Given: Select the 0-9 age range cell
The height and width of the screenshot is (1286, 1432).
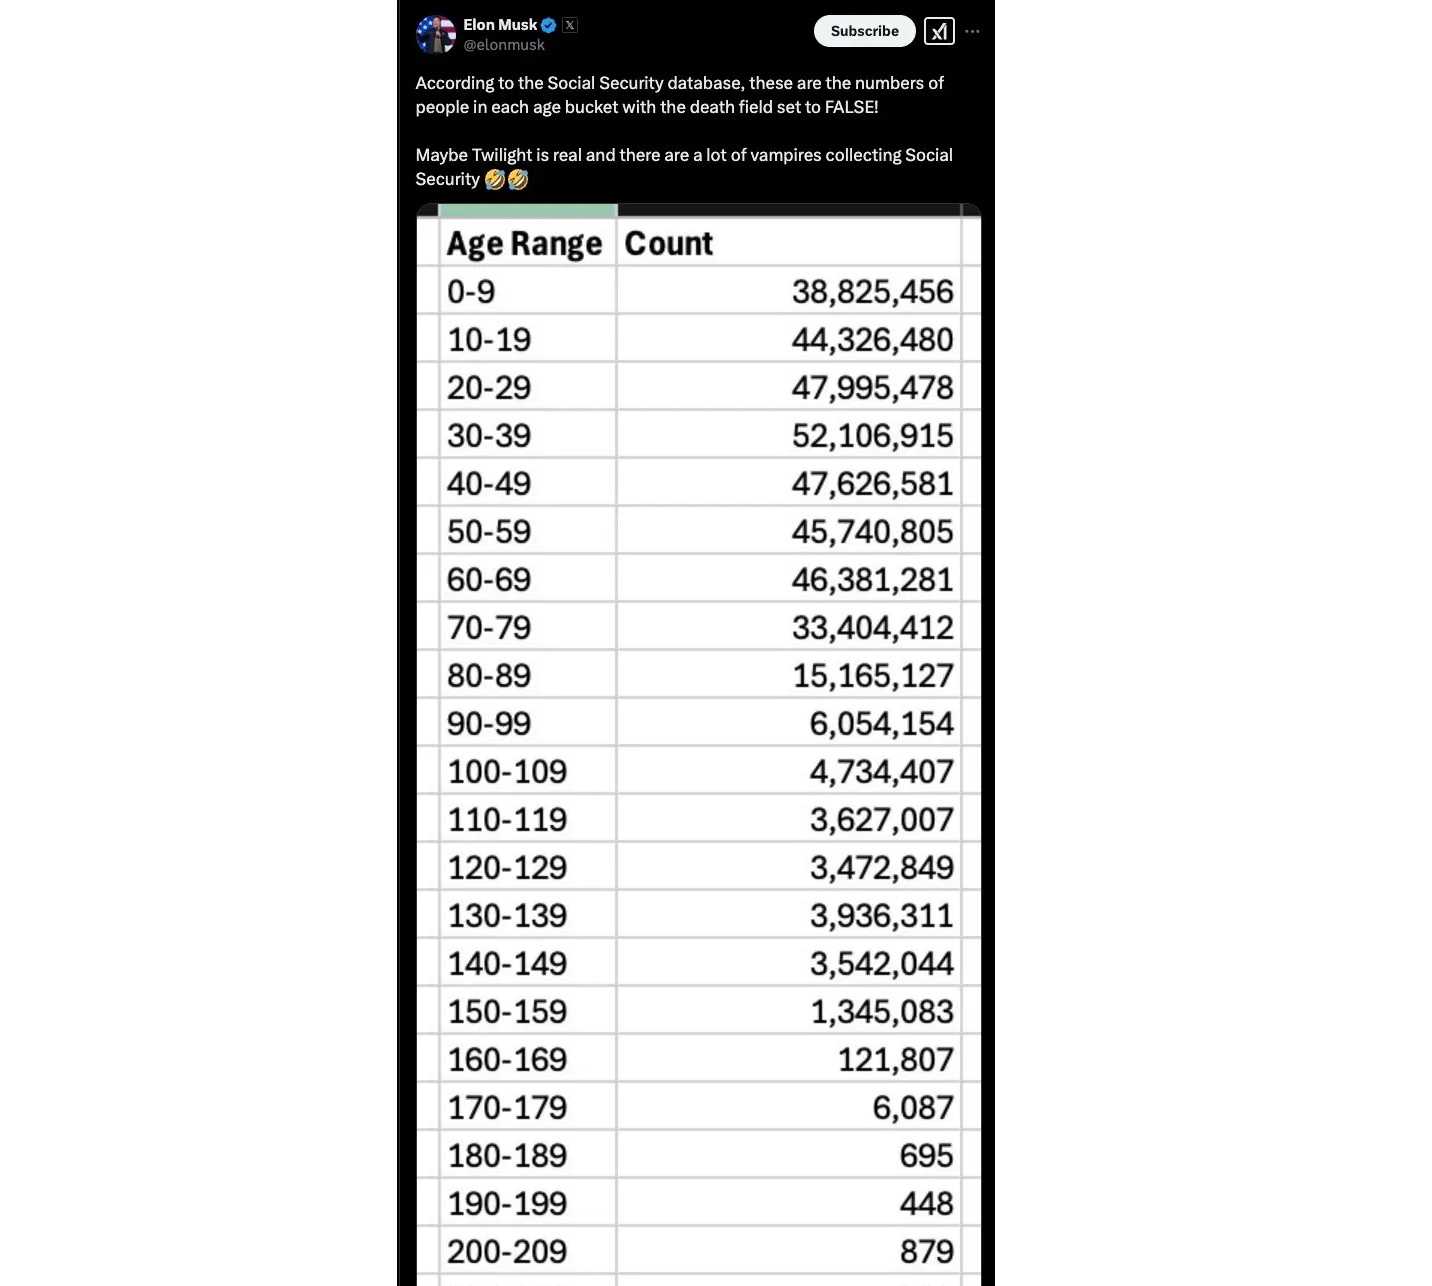Looking at the screenshot, I should point(471,291).
